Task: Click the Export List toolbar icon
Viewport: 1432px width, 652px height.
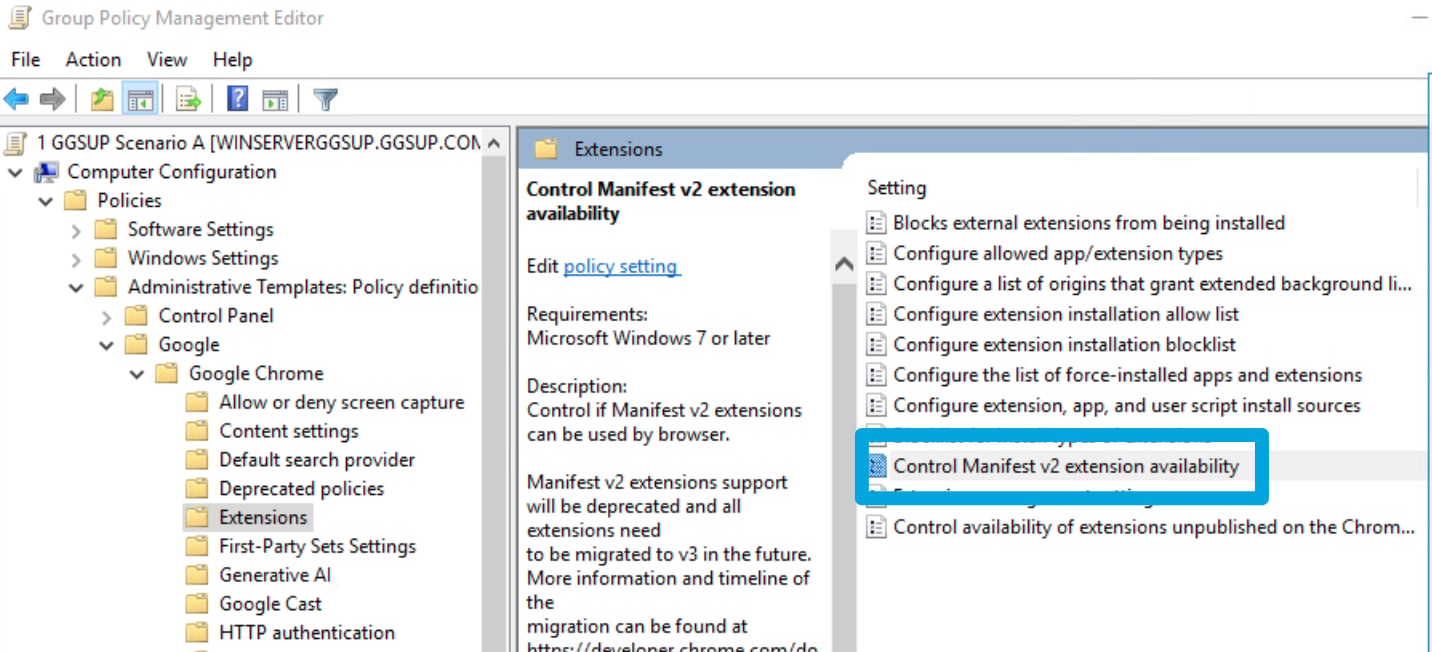Action: click(188, 99)
